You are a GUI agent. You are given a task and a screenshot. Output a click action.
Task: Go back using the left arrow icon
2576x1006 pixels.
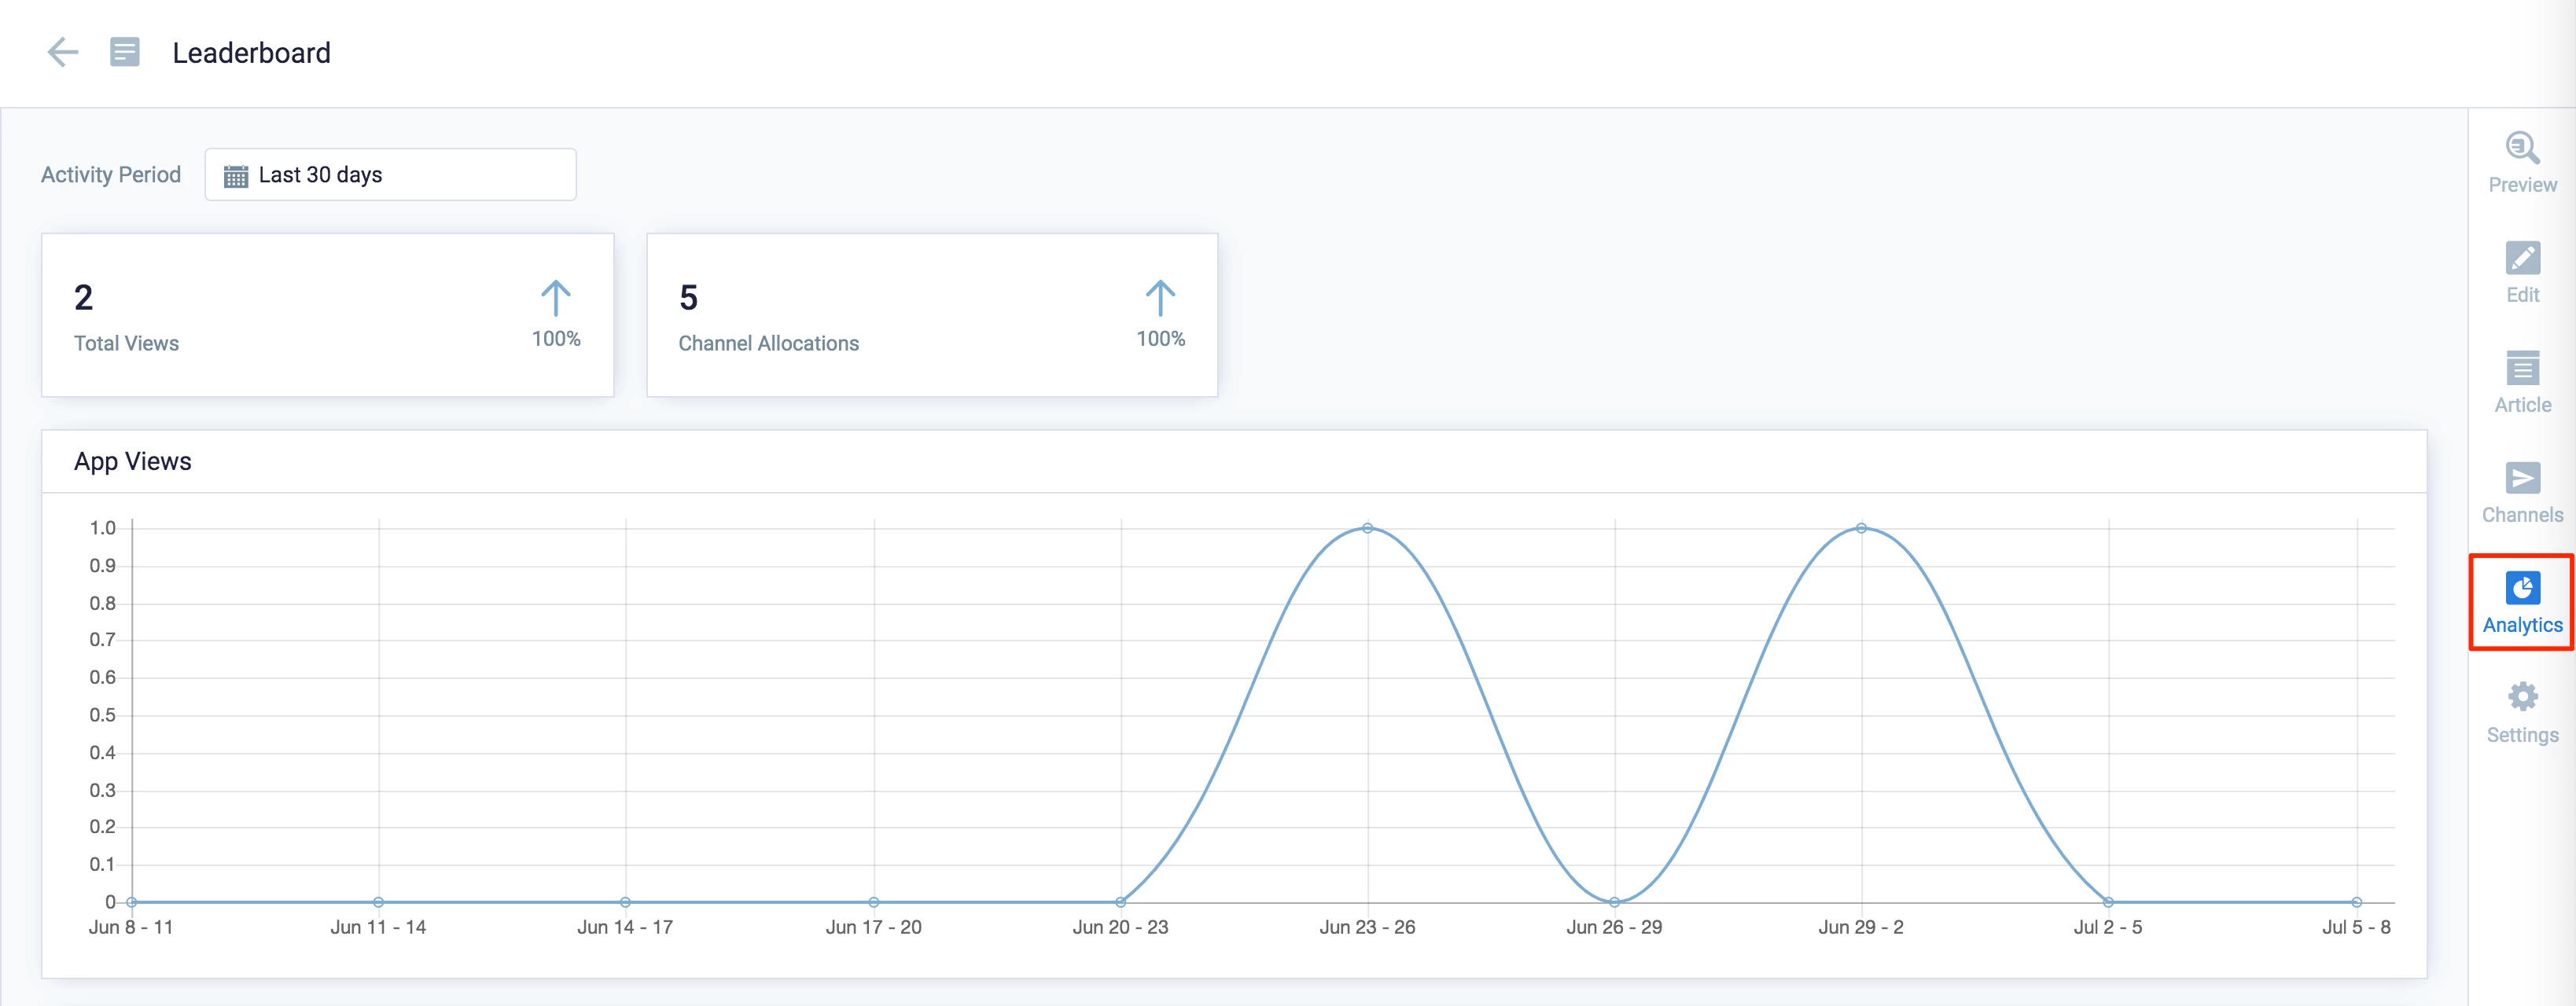(62, 52)
